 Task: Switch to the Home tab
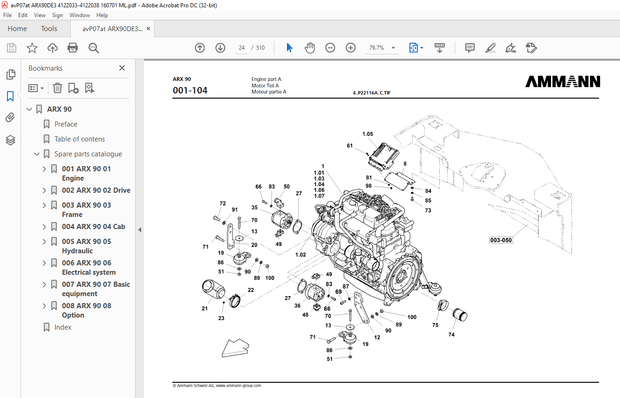click(17, 28)
